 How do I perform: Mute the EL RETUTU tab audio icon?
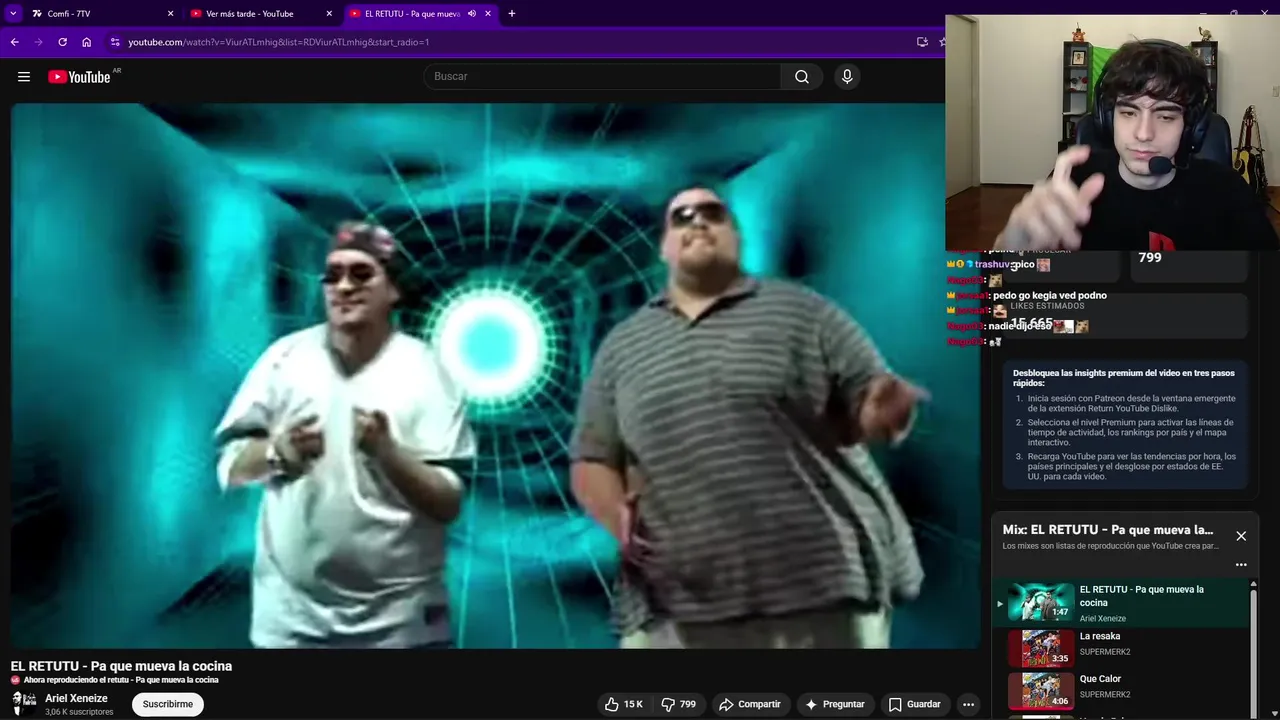tap(472, 14)
